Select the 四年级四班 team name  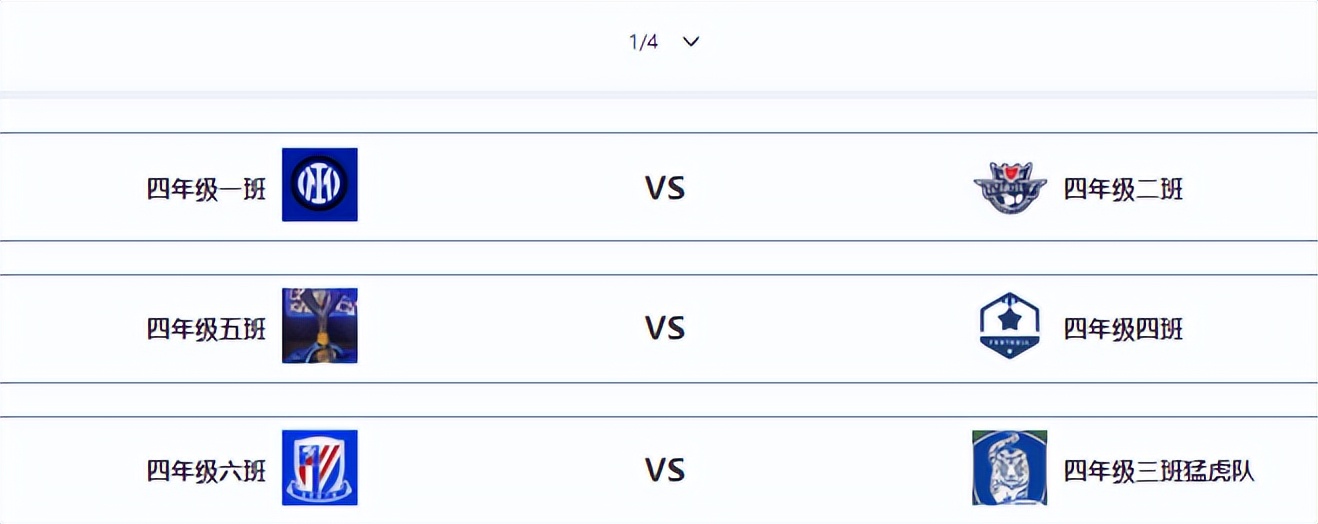[1123, 328]
